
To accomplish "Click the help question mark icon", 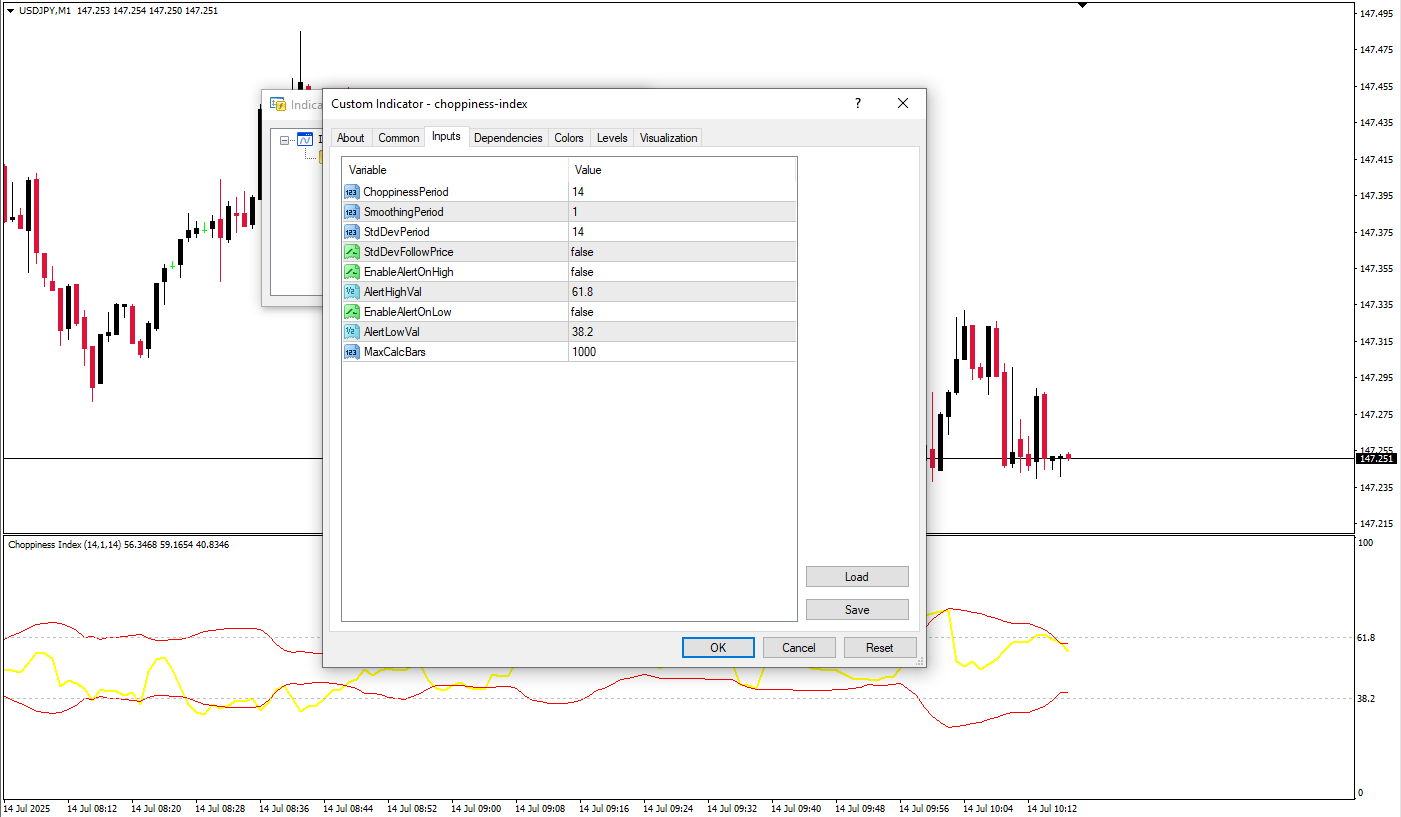I will point(857,103).
